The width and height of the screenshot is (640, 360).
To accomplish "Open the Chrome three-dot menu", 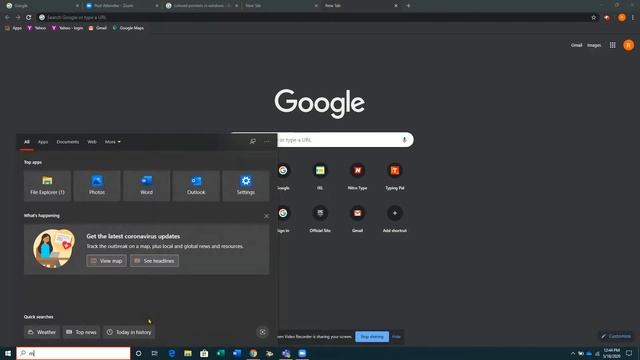I will pos(633,18).
